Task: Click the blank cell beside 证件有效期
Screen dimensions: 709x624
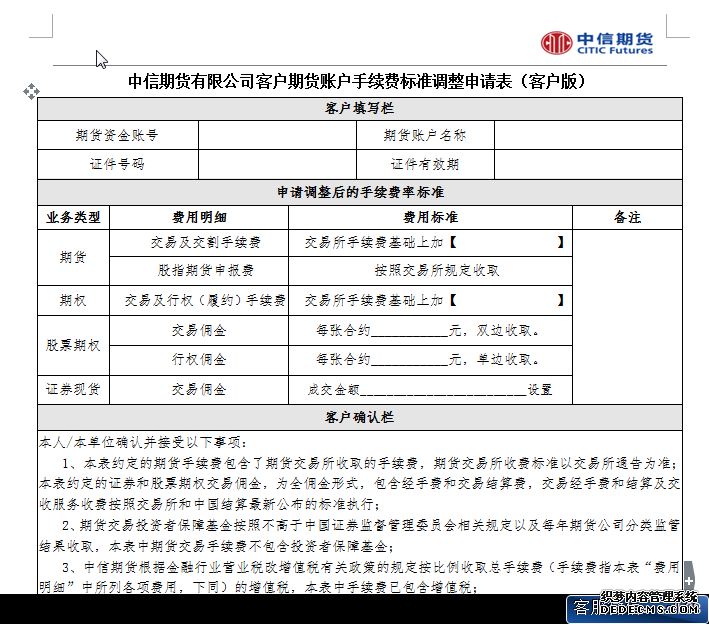Action: 588,164
